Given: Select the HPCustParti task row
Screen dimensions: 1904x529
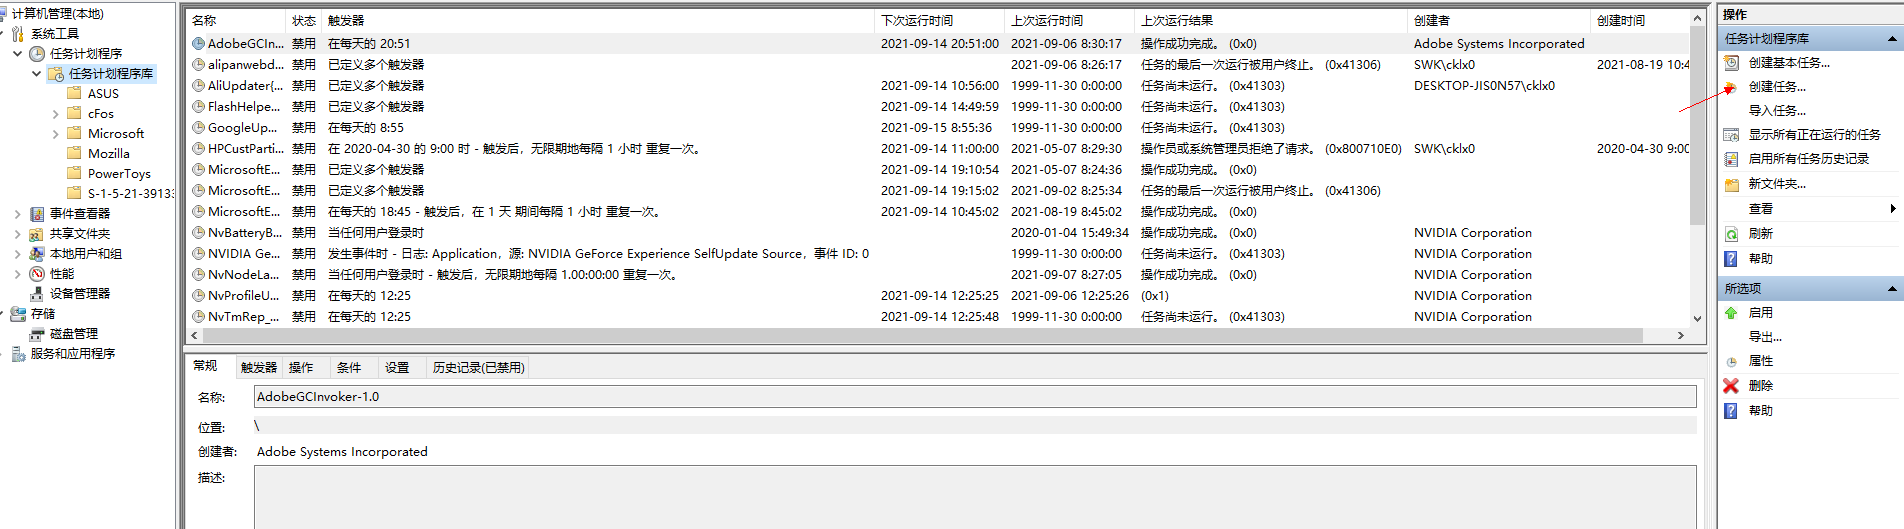Looking at the screenshot, I should (938, 149).
